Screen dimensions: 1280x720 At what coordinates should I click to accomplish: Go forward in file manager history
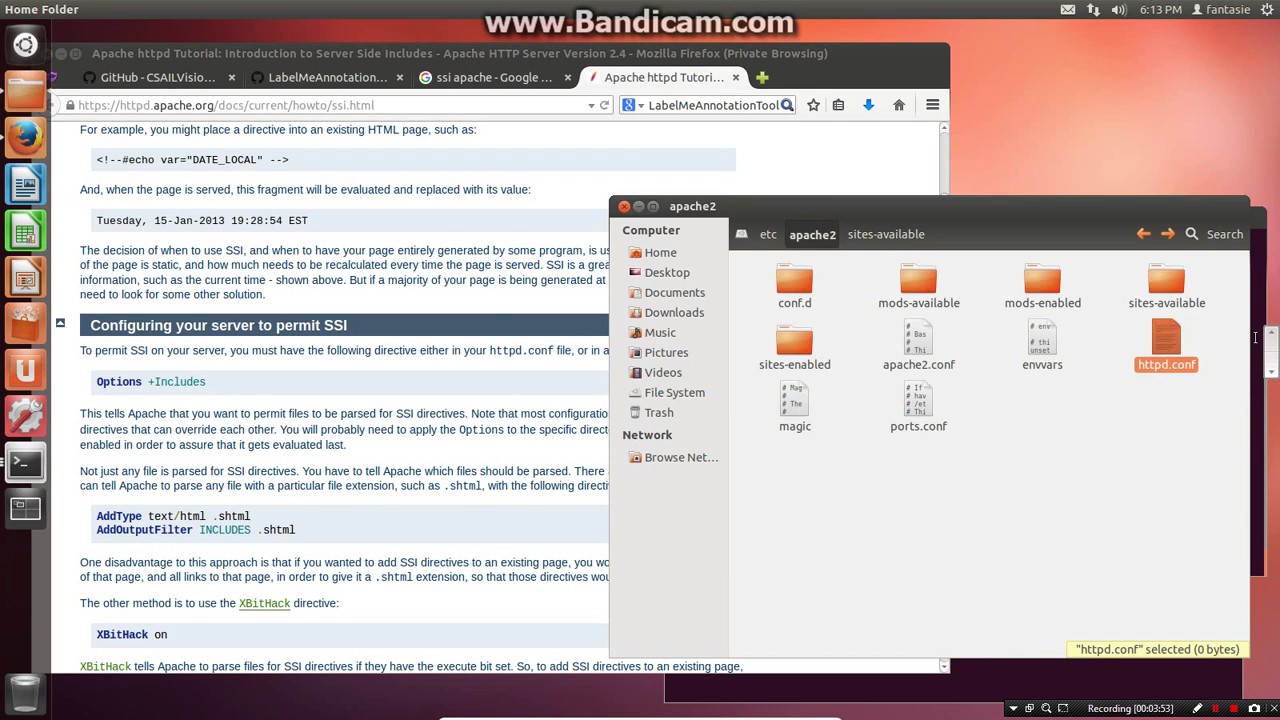click(1167, 234)
